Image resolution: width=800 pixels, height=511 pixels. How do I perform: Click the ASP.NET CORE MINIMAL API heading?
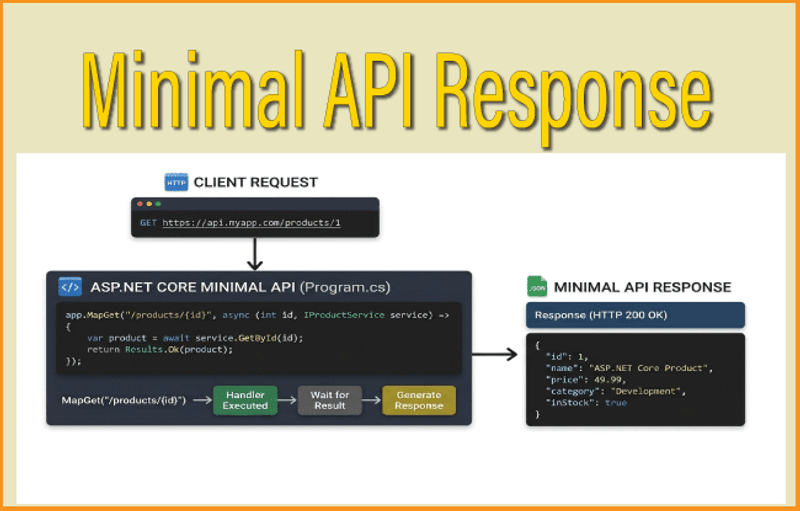(240, 287)
